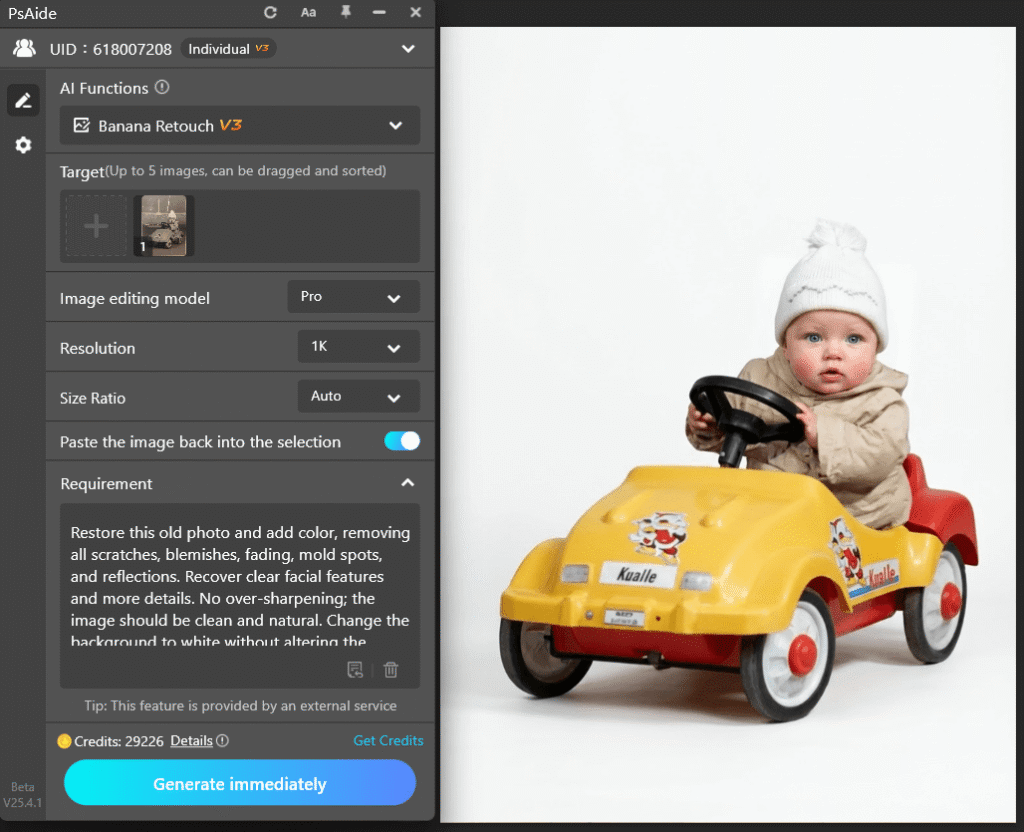Delete the requirement text via trash icon

pyautogui.click(x=391, y=669)
